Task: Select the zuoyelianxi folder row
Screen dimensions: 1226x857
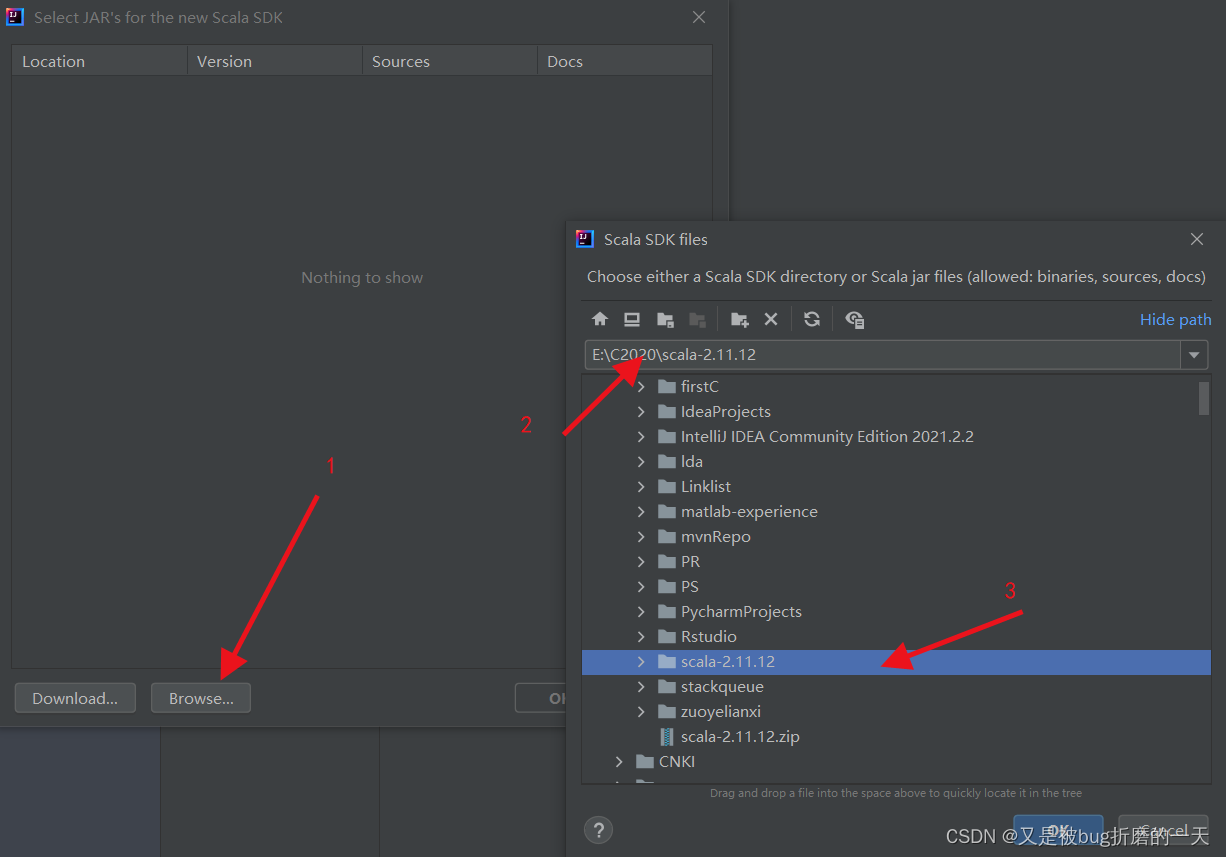Action: coord(896,712)
